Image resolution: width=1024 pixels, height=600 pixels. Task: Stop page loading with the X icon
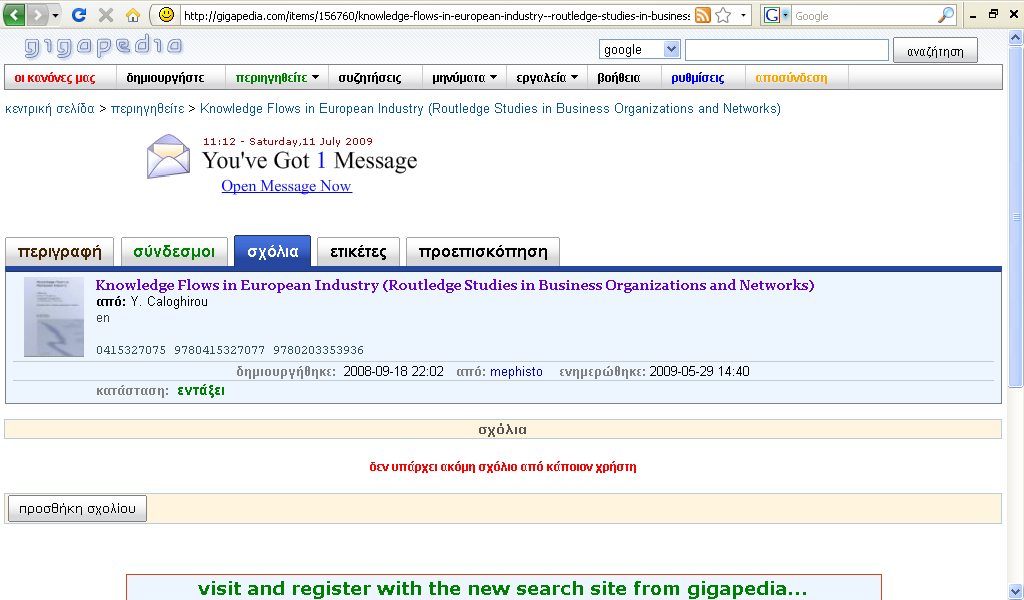(106, 14)
